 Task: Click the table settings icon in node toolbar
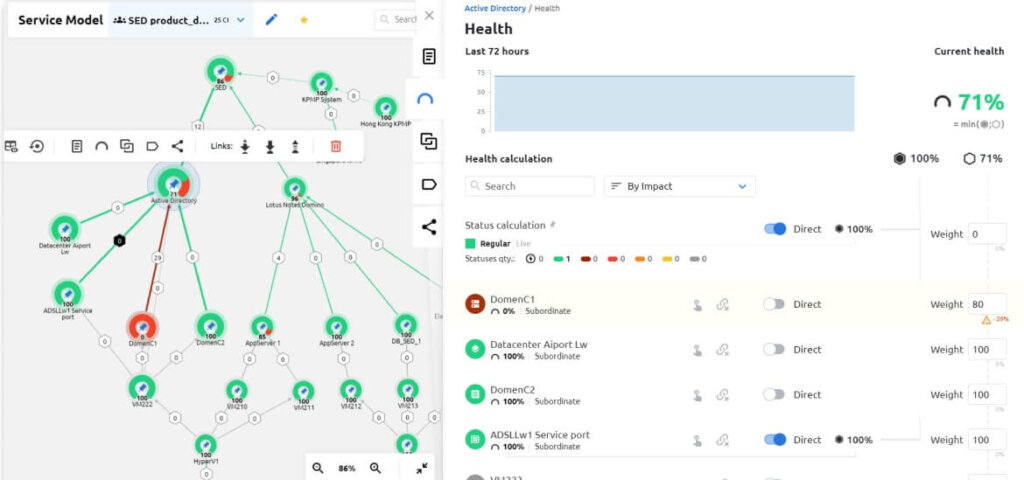click(x=11, y=146)
